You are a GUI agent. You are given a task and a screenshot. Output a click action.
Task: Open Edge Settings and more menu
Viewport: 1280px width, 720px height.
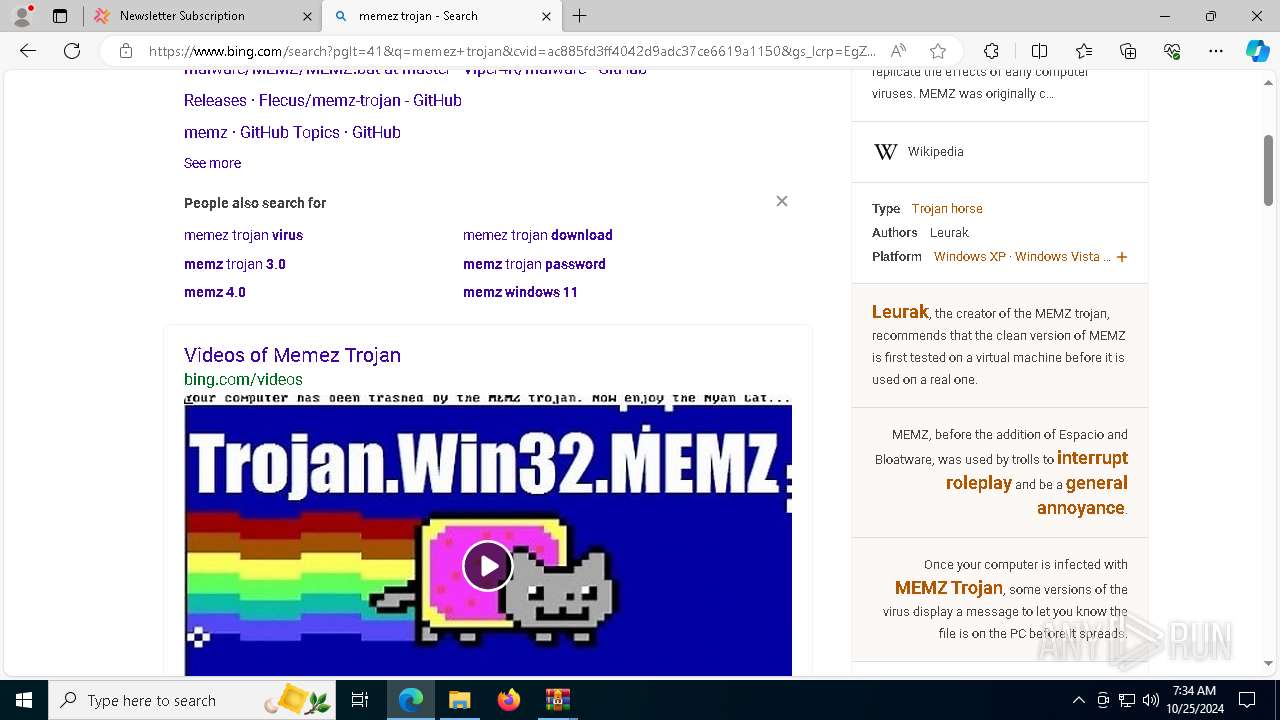[1216, 51]
